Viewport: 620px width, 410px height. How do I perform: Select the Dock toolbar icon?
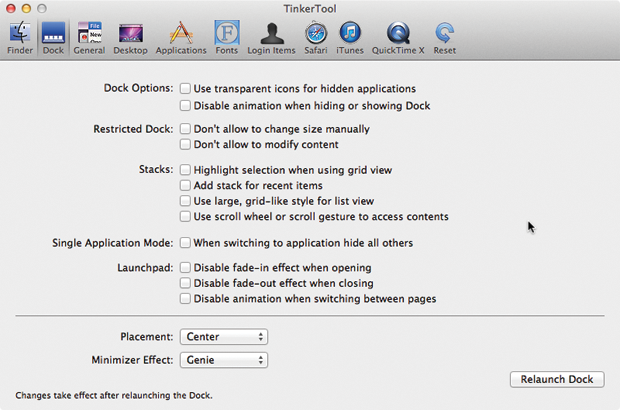53,38
